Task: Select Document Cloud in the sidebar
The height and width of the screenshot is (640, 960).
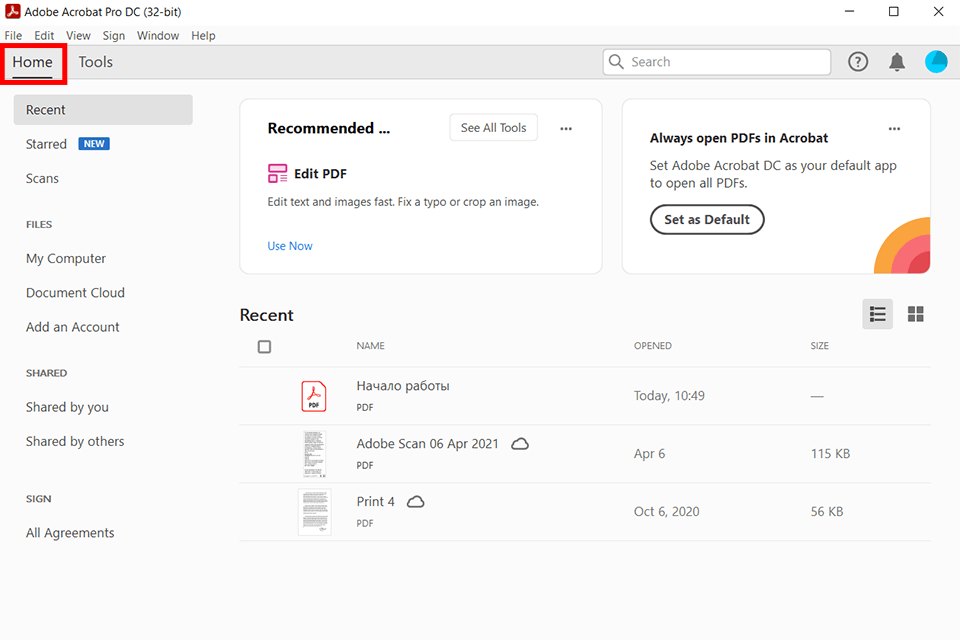Action: click(75, 292)
